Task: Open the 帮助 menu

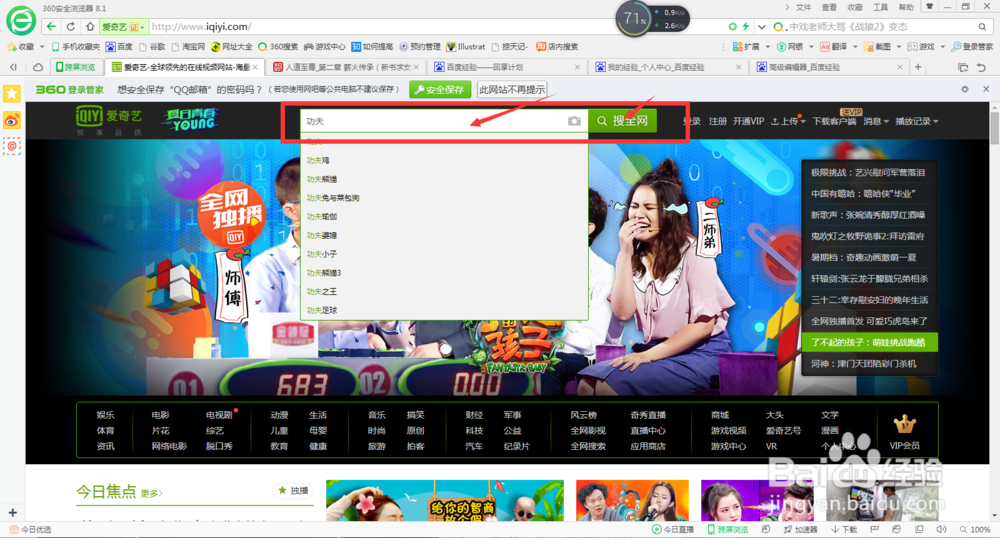Action: (x=906, y=7)
